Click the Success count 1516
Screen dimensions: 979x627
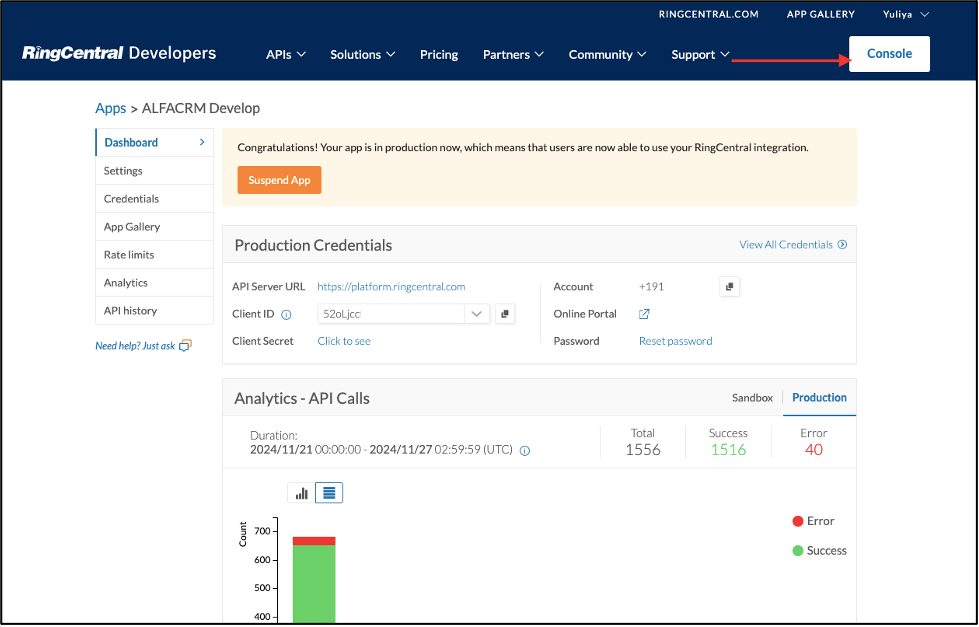pyautogui.click(x=728, y=450)
